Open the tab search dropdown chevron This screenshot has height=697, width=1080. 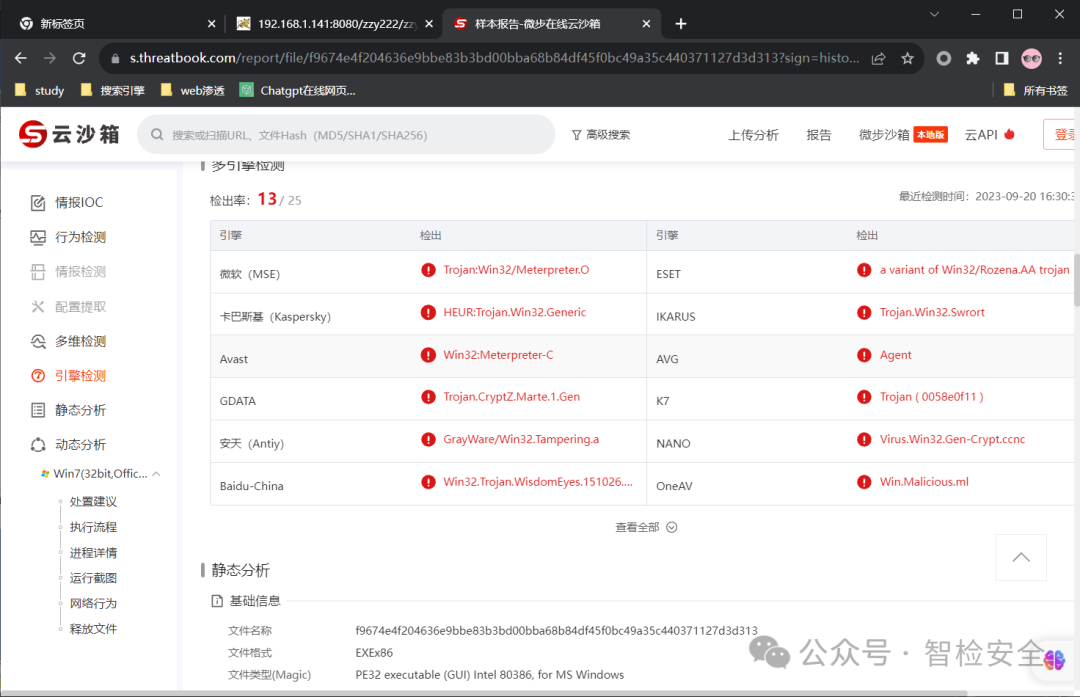934,14
